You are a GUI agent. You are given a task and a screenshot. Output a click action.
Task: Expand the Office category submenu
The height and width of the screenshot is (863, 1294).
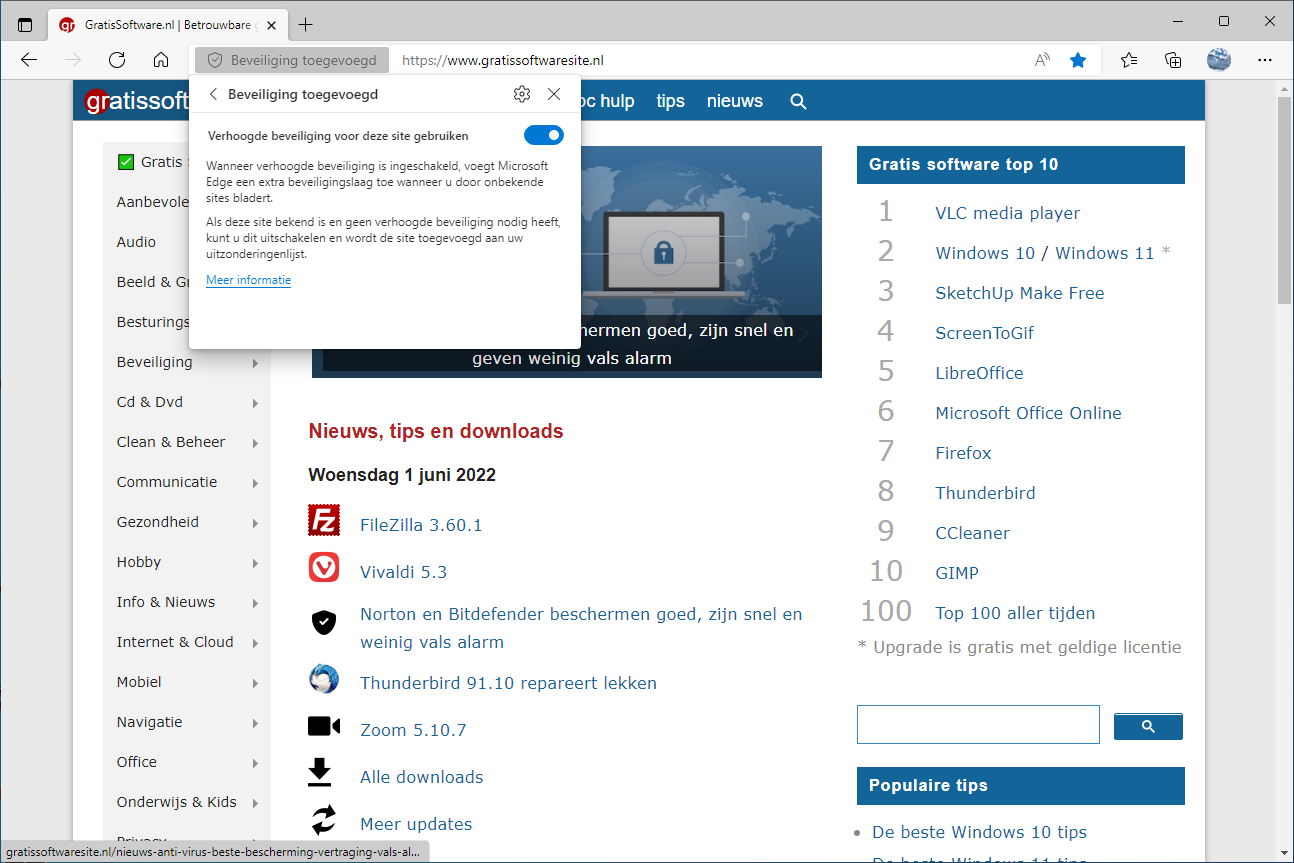tap(255, 763)
